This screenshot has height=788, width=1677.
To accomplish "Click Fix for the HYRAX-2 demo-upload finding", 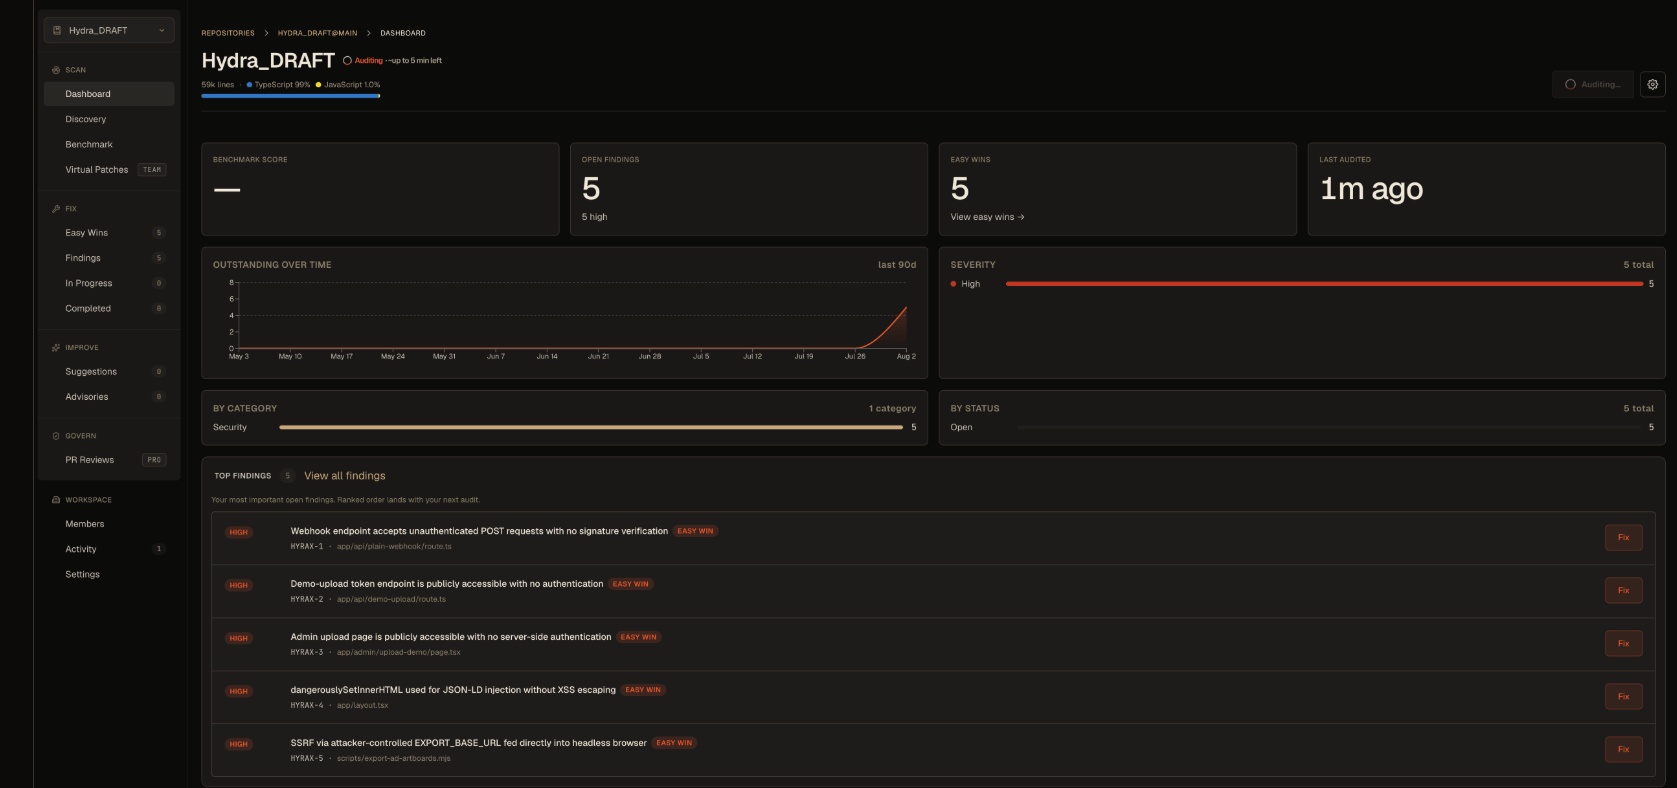I will coord(1623,591).
